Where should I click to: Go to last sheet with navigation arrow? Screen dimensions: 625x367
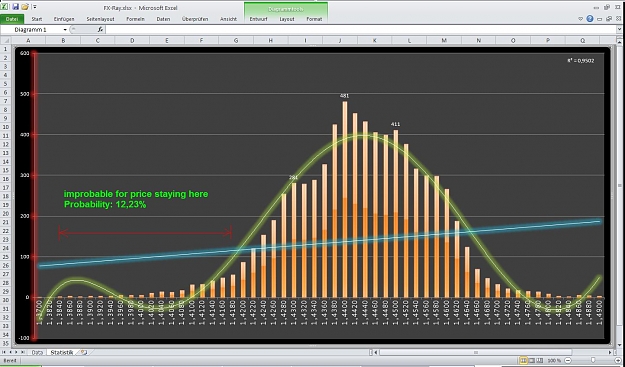[x=22, y=353]
